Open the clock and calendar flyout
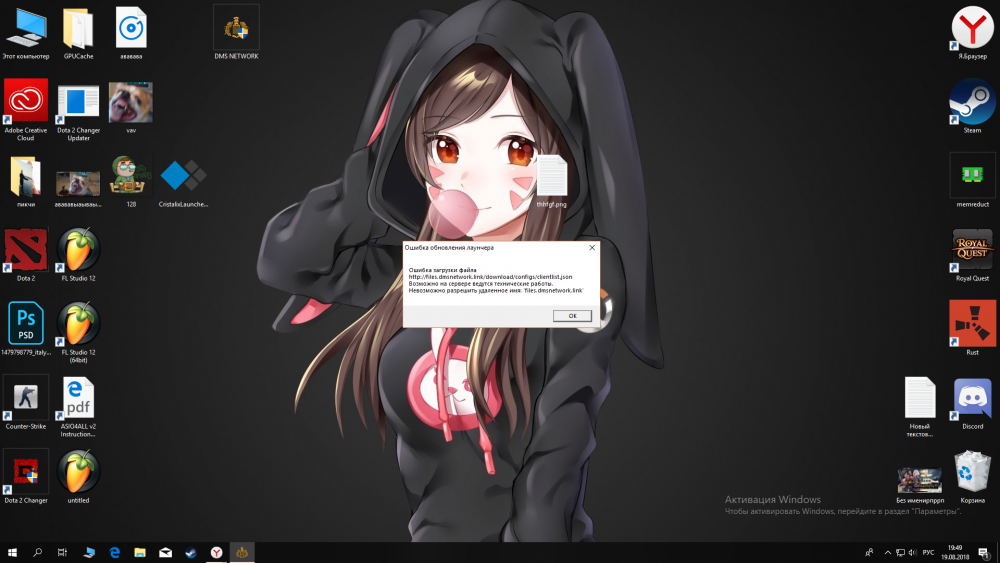The height and width of the screenshot is (563, 1000). click(x=955, y=552)
